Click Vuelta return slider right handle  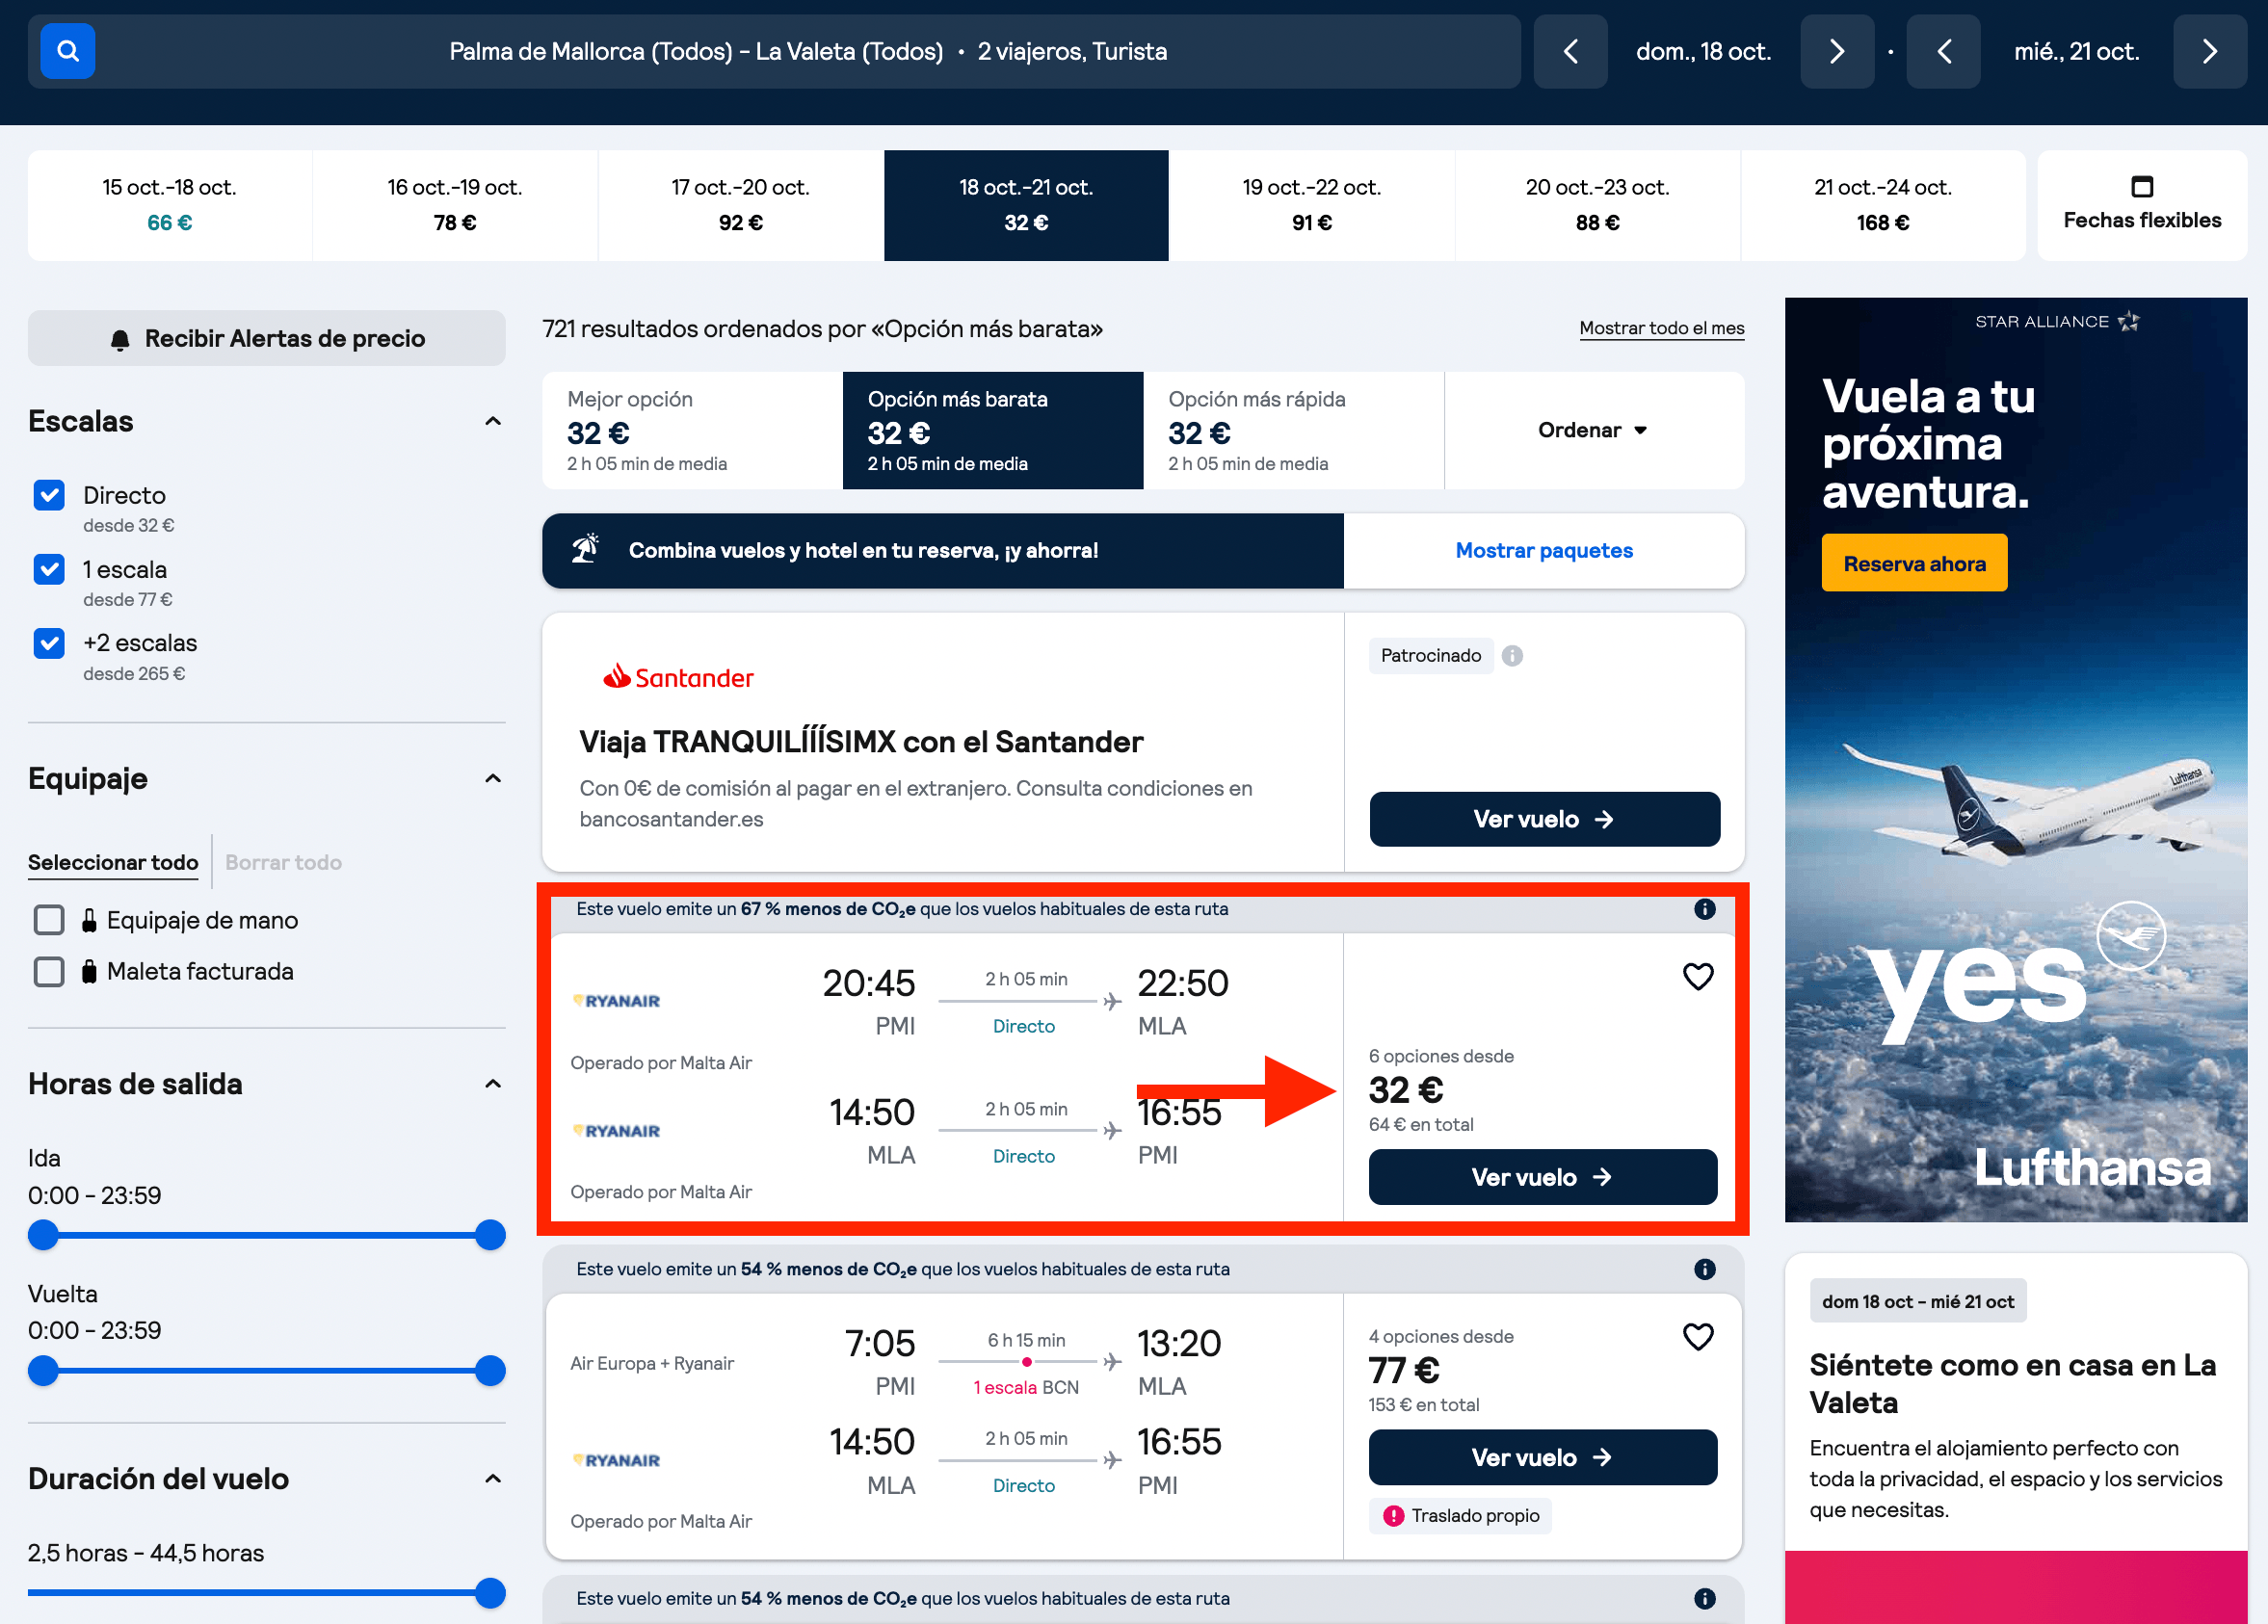click(x=490, y=1370)
